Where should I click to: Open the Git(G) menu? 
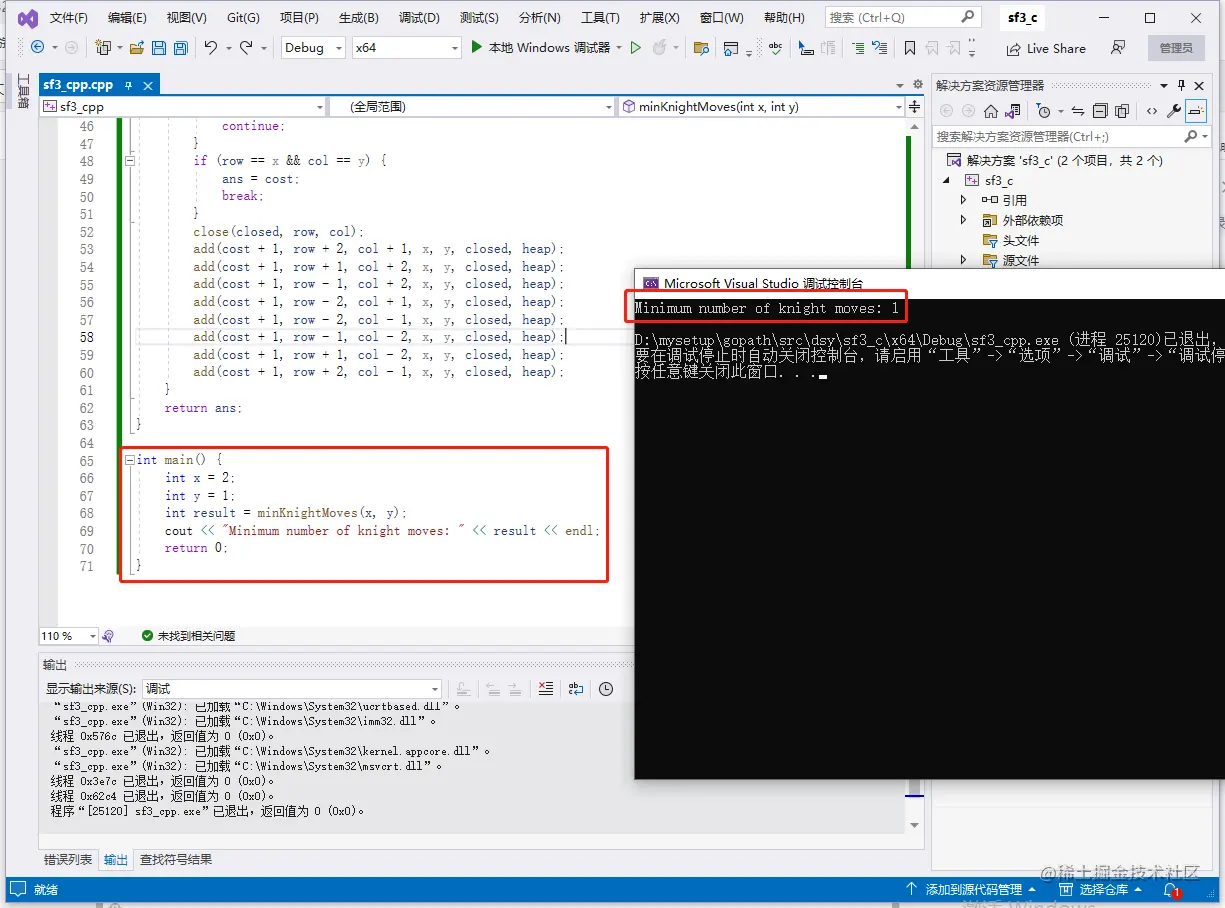coord(243,18)
